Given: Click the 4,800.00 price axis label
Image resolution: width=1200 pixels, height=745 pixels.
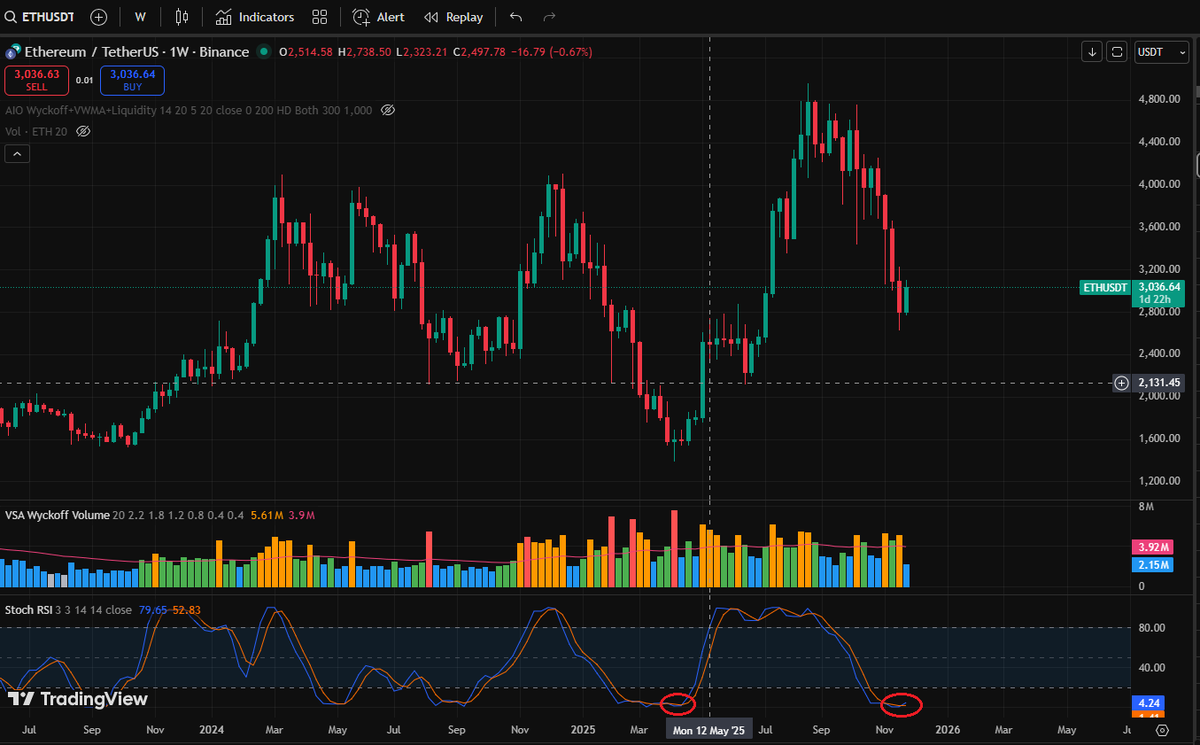Looking at the screenshot, I should (x=1159, y=99).
